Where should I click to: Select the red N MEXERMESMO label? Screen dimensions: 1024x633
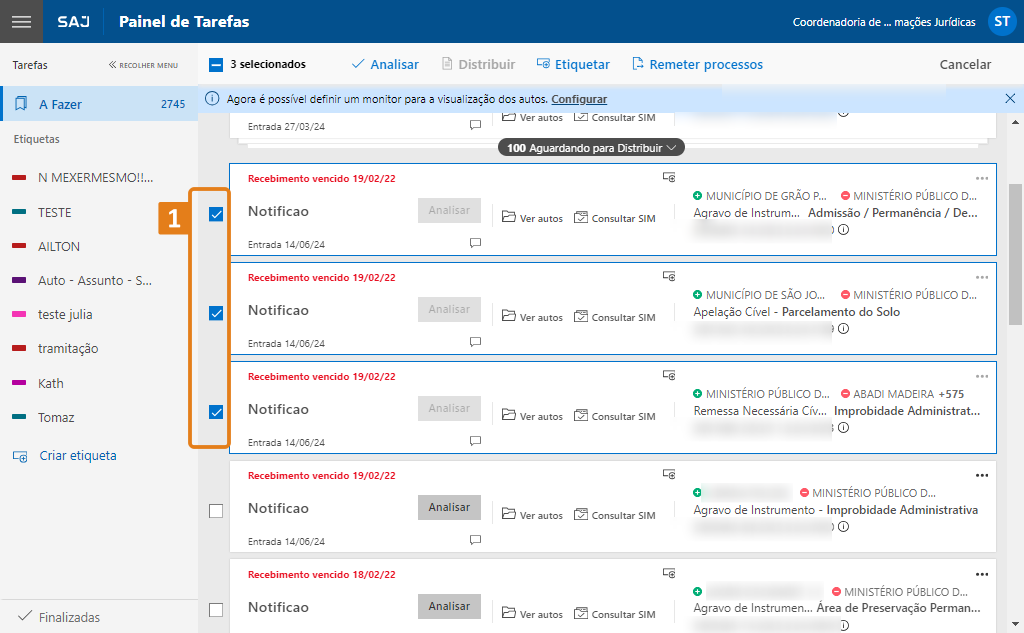click(94, 178)
